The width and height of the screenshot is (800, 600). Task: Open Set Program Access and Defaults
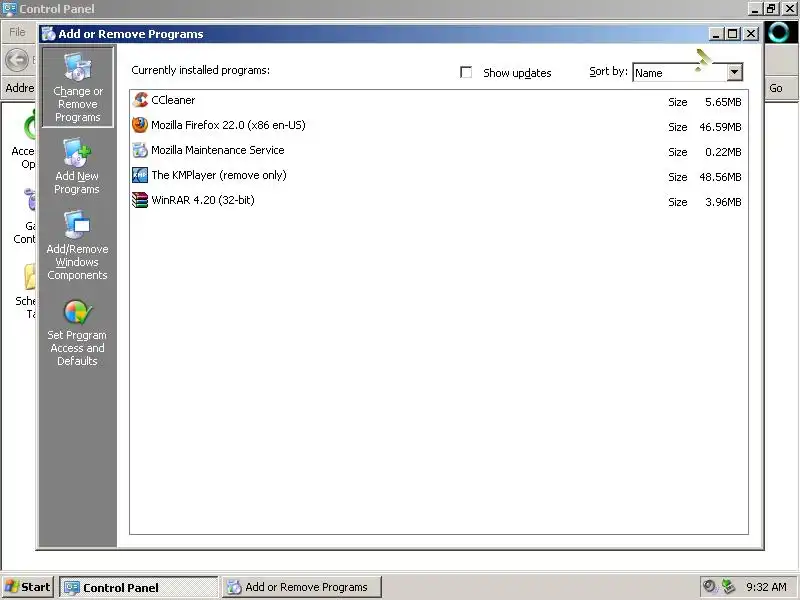pyautogui.click(x=77, y=333)
